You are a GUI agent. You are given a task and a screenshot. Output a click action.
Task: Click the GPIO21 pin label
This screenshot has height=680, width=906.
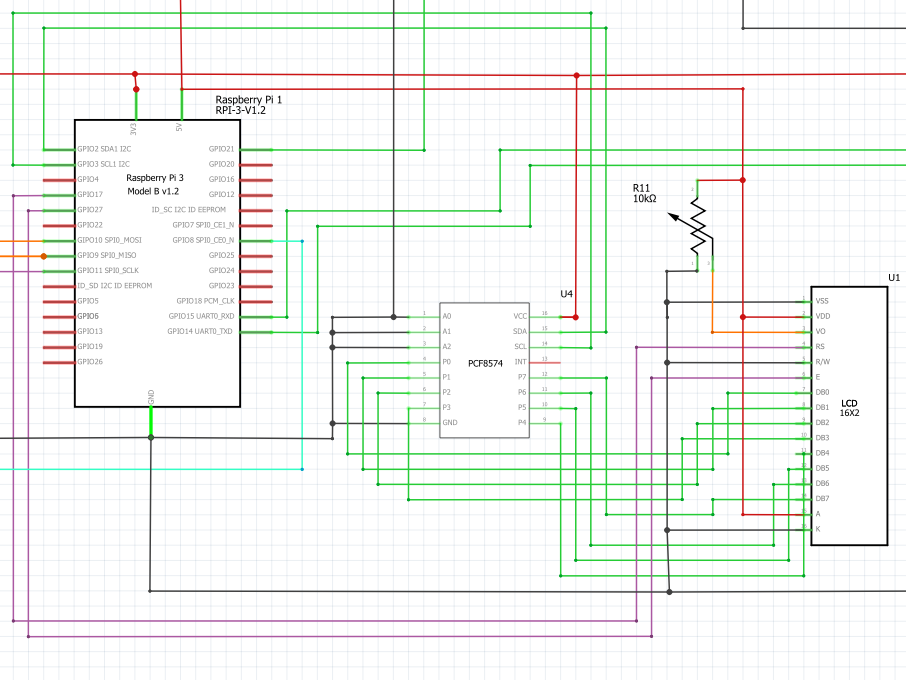point(222,149)
